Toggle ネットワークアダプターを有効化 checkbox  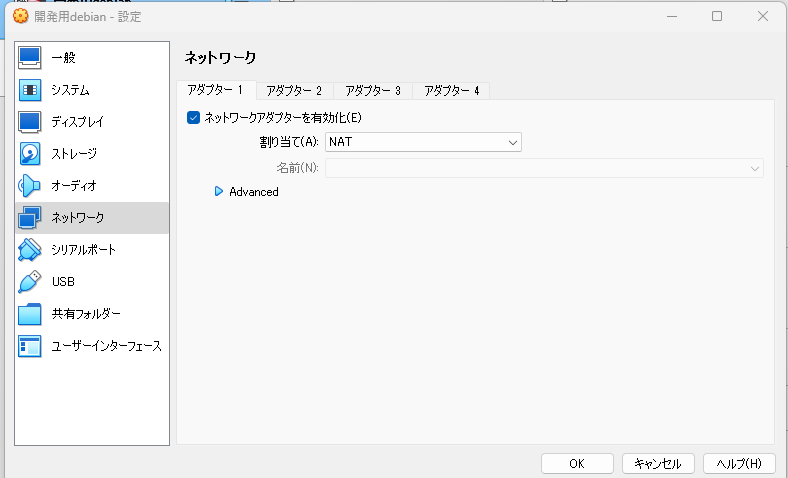click(193, 118)
